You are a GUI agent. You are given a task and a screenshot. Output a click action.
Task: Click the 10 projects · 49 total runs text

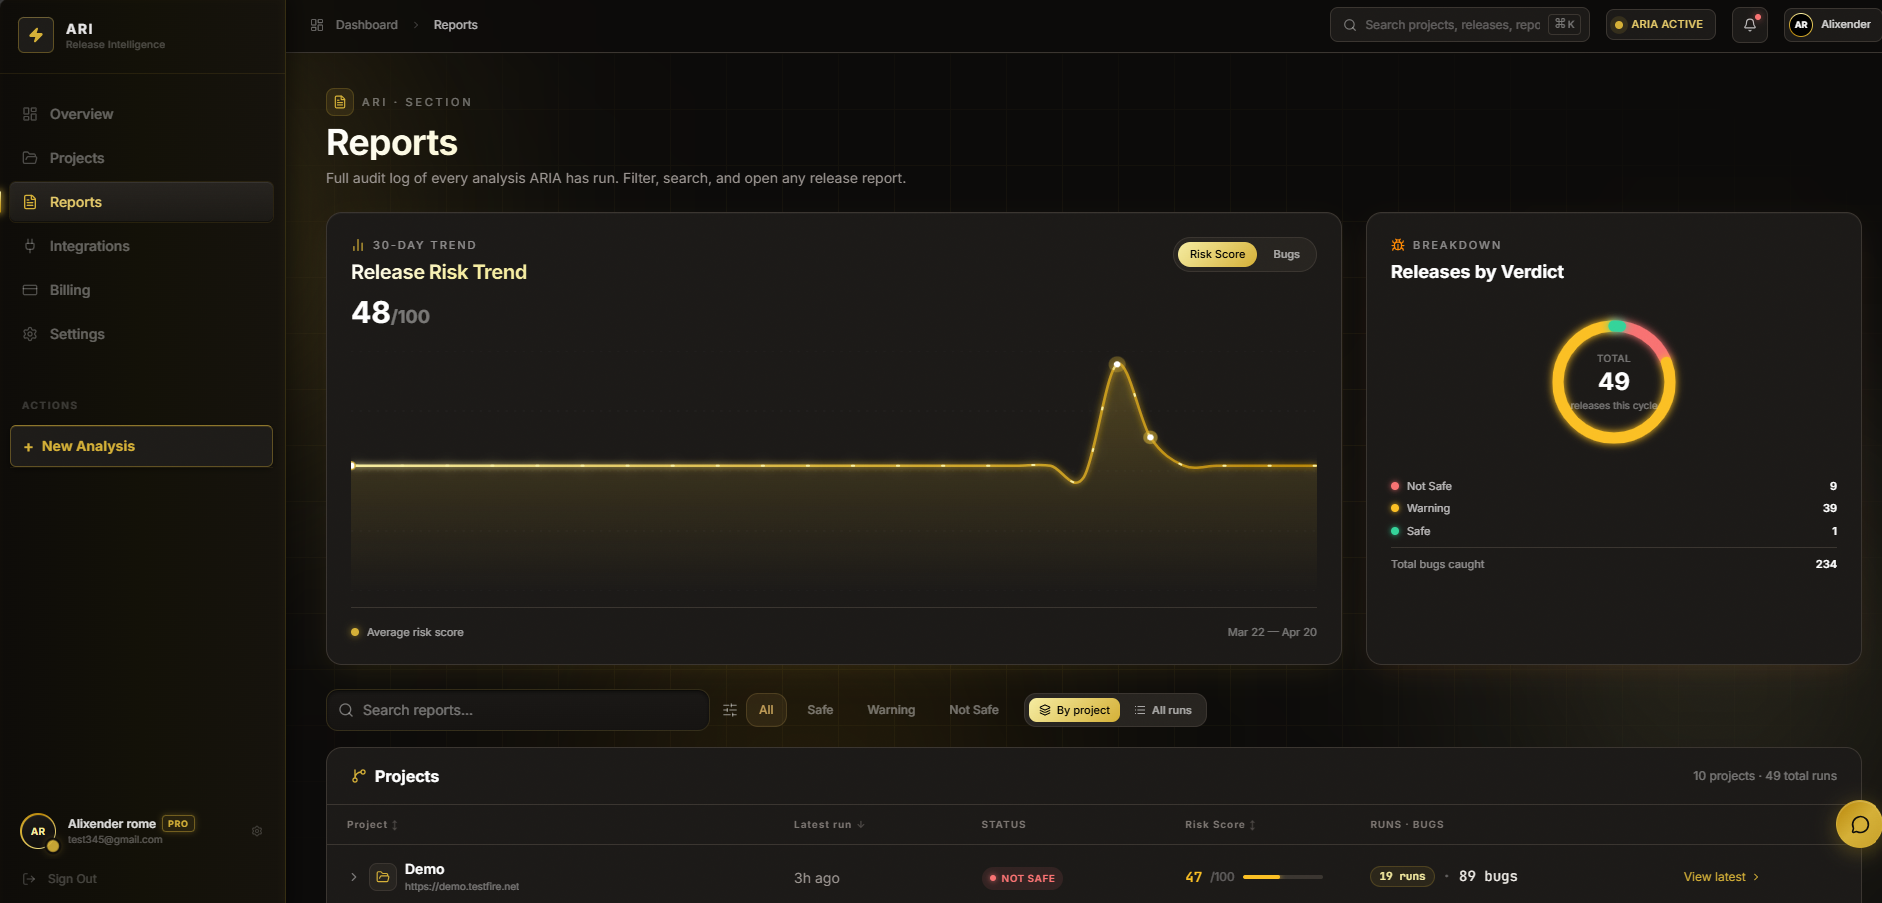(1764, 776)
